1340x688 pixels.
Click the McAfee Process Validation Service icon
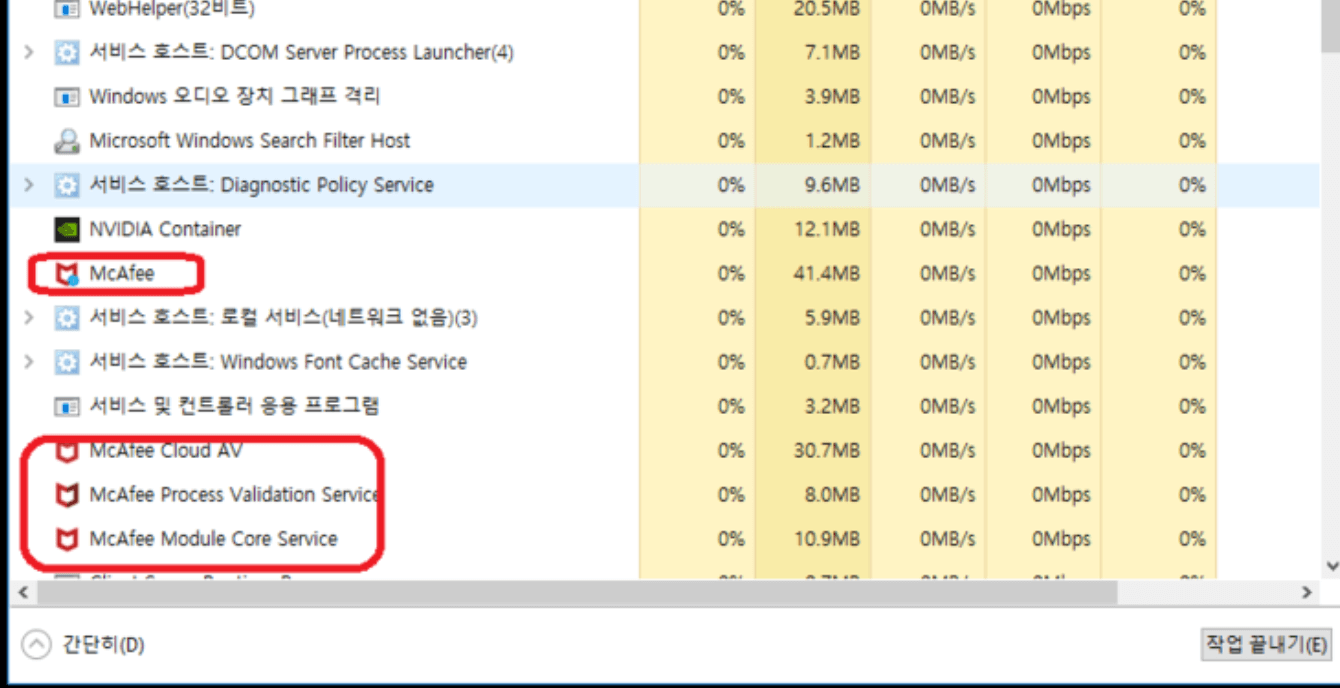coord(66,495)
